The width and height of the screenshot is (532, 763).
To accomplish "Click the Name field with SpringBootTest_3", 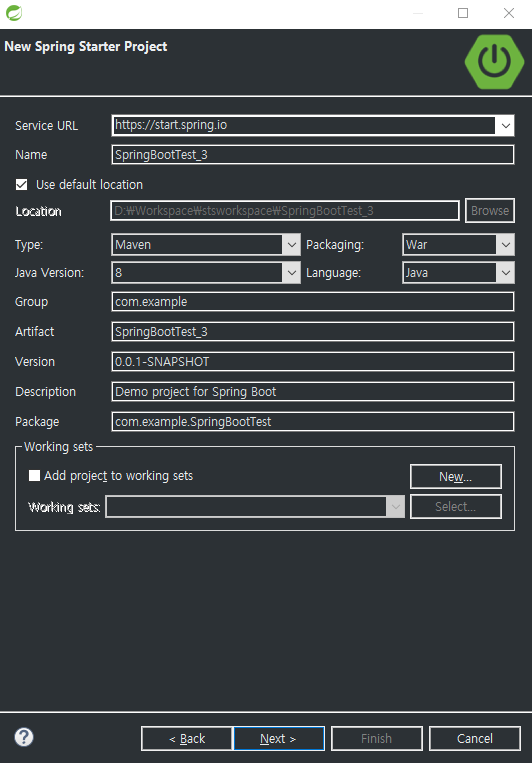I will (312, 155).
